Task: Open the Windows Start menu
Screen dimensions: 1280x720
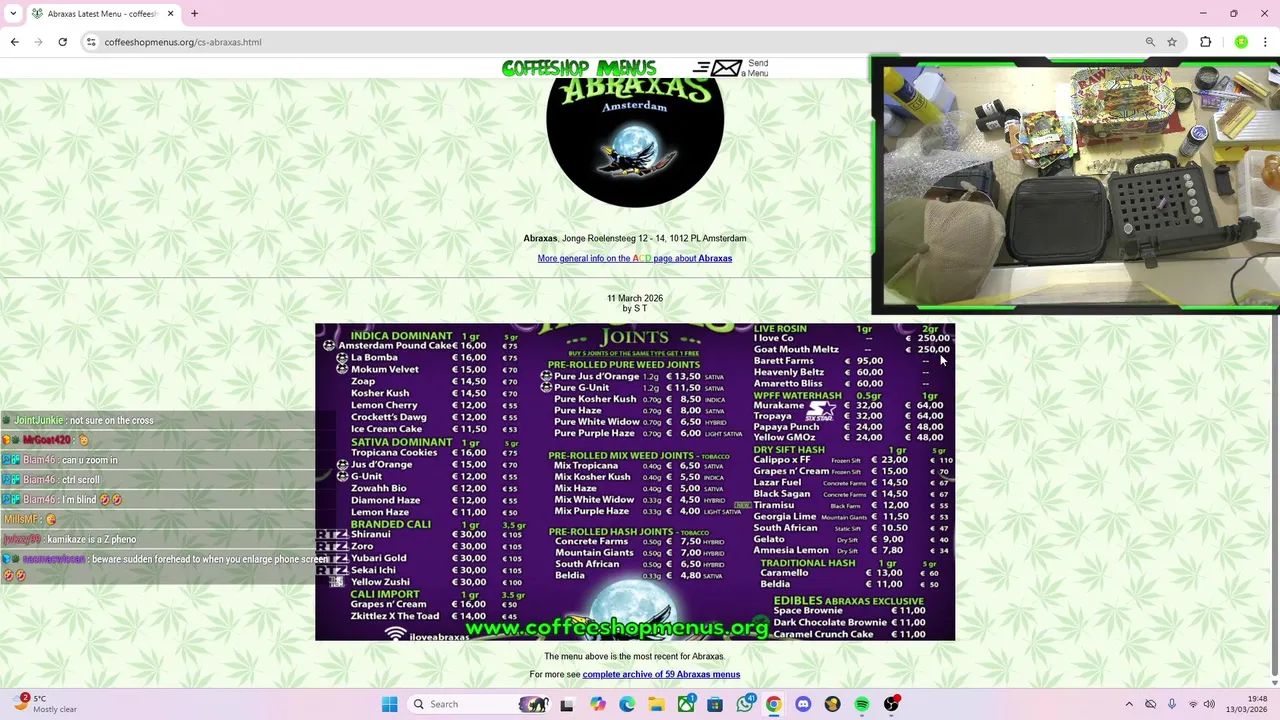Action: [x=389, y=704]
